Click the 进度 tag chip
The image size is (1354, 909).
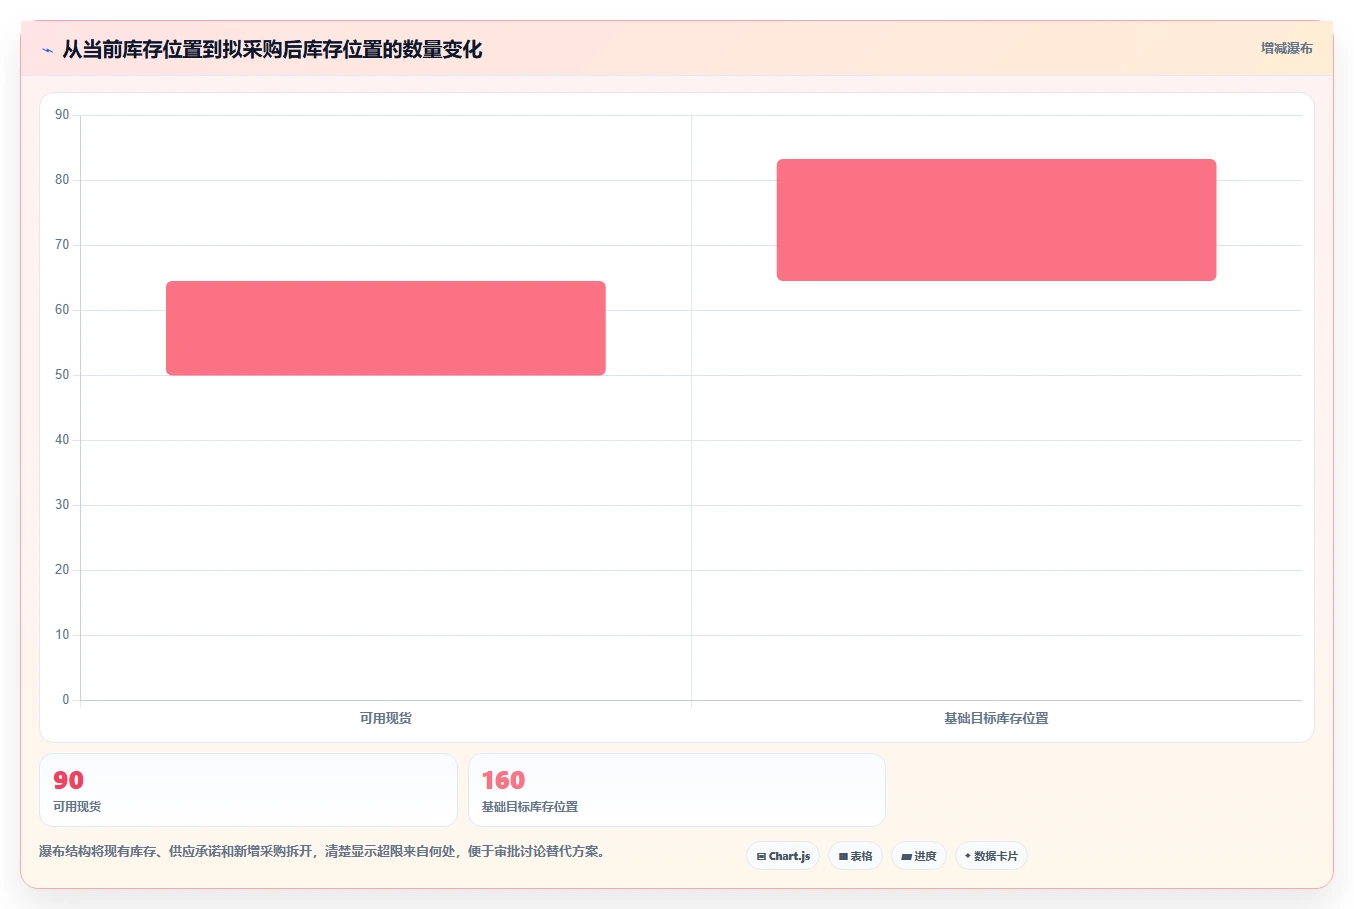pos(919,856)
